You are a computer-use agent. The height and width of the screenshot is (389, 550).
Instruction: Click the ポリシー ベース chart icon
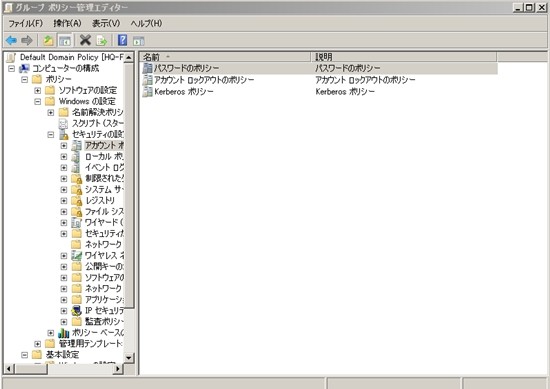pyautogui.click(x=63, y=333)
